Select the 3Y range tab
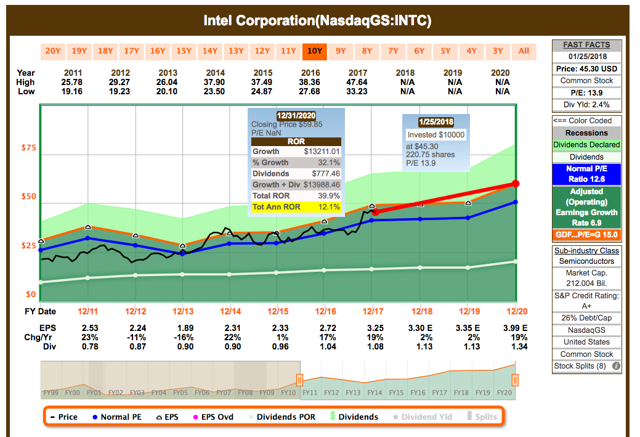The width and height of the screenshot is (640, 437). click(498, 51)
